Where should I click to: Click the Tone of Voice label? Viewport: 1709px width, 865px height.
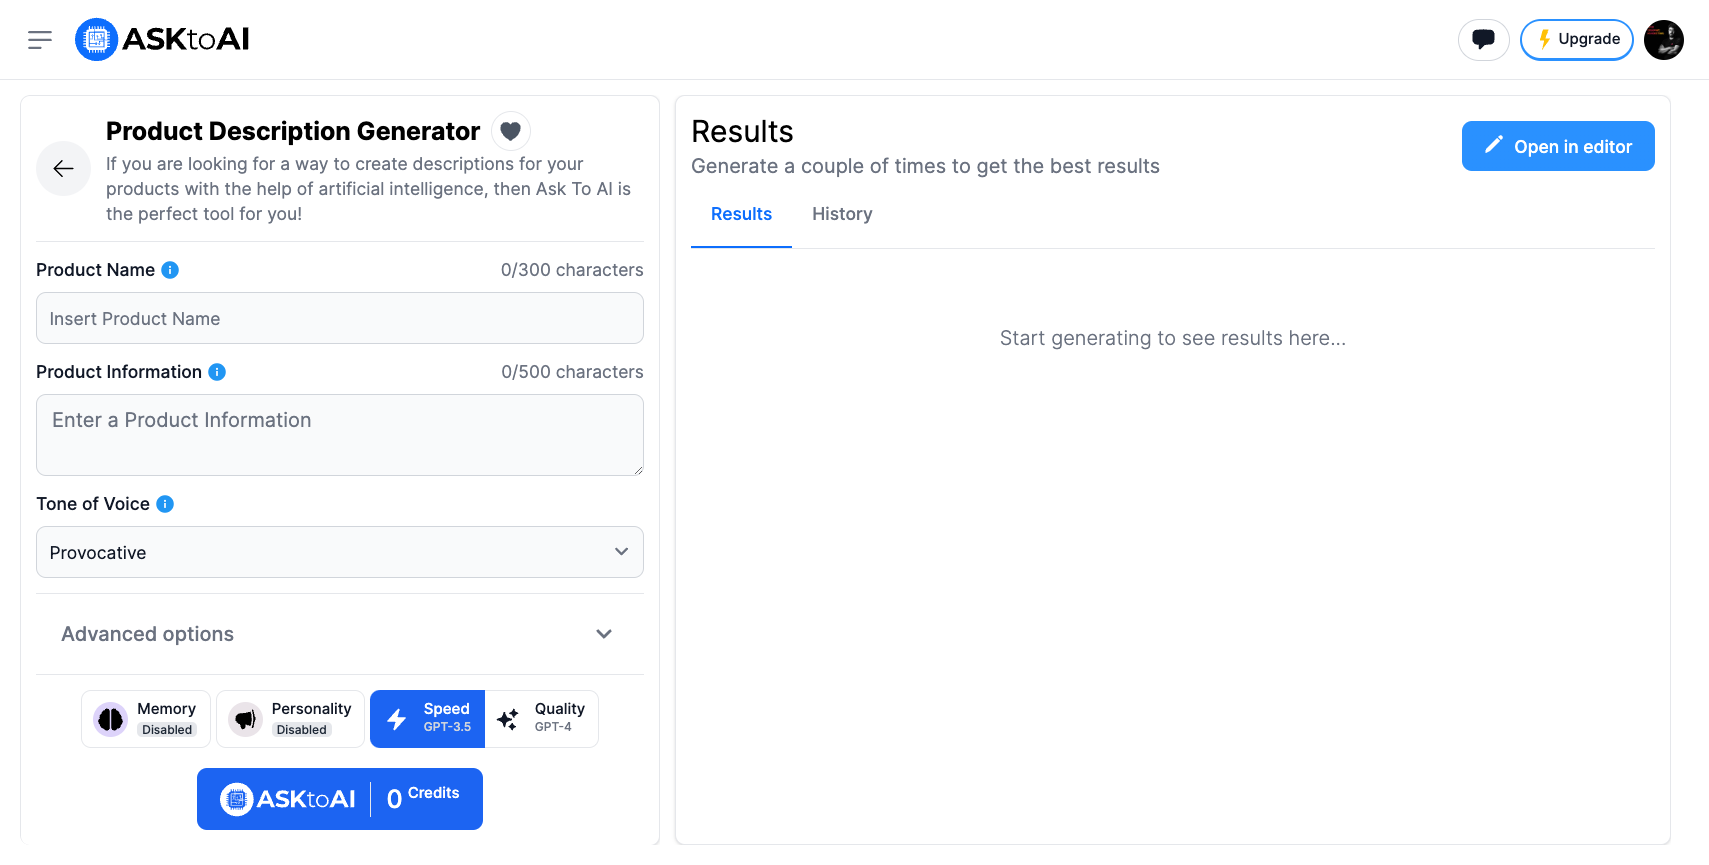(x=93, y=504)
